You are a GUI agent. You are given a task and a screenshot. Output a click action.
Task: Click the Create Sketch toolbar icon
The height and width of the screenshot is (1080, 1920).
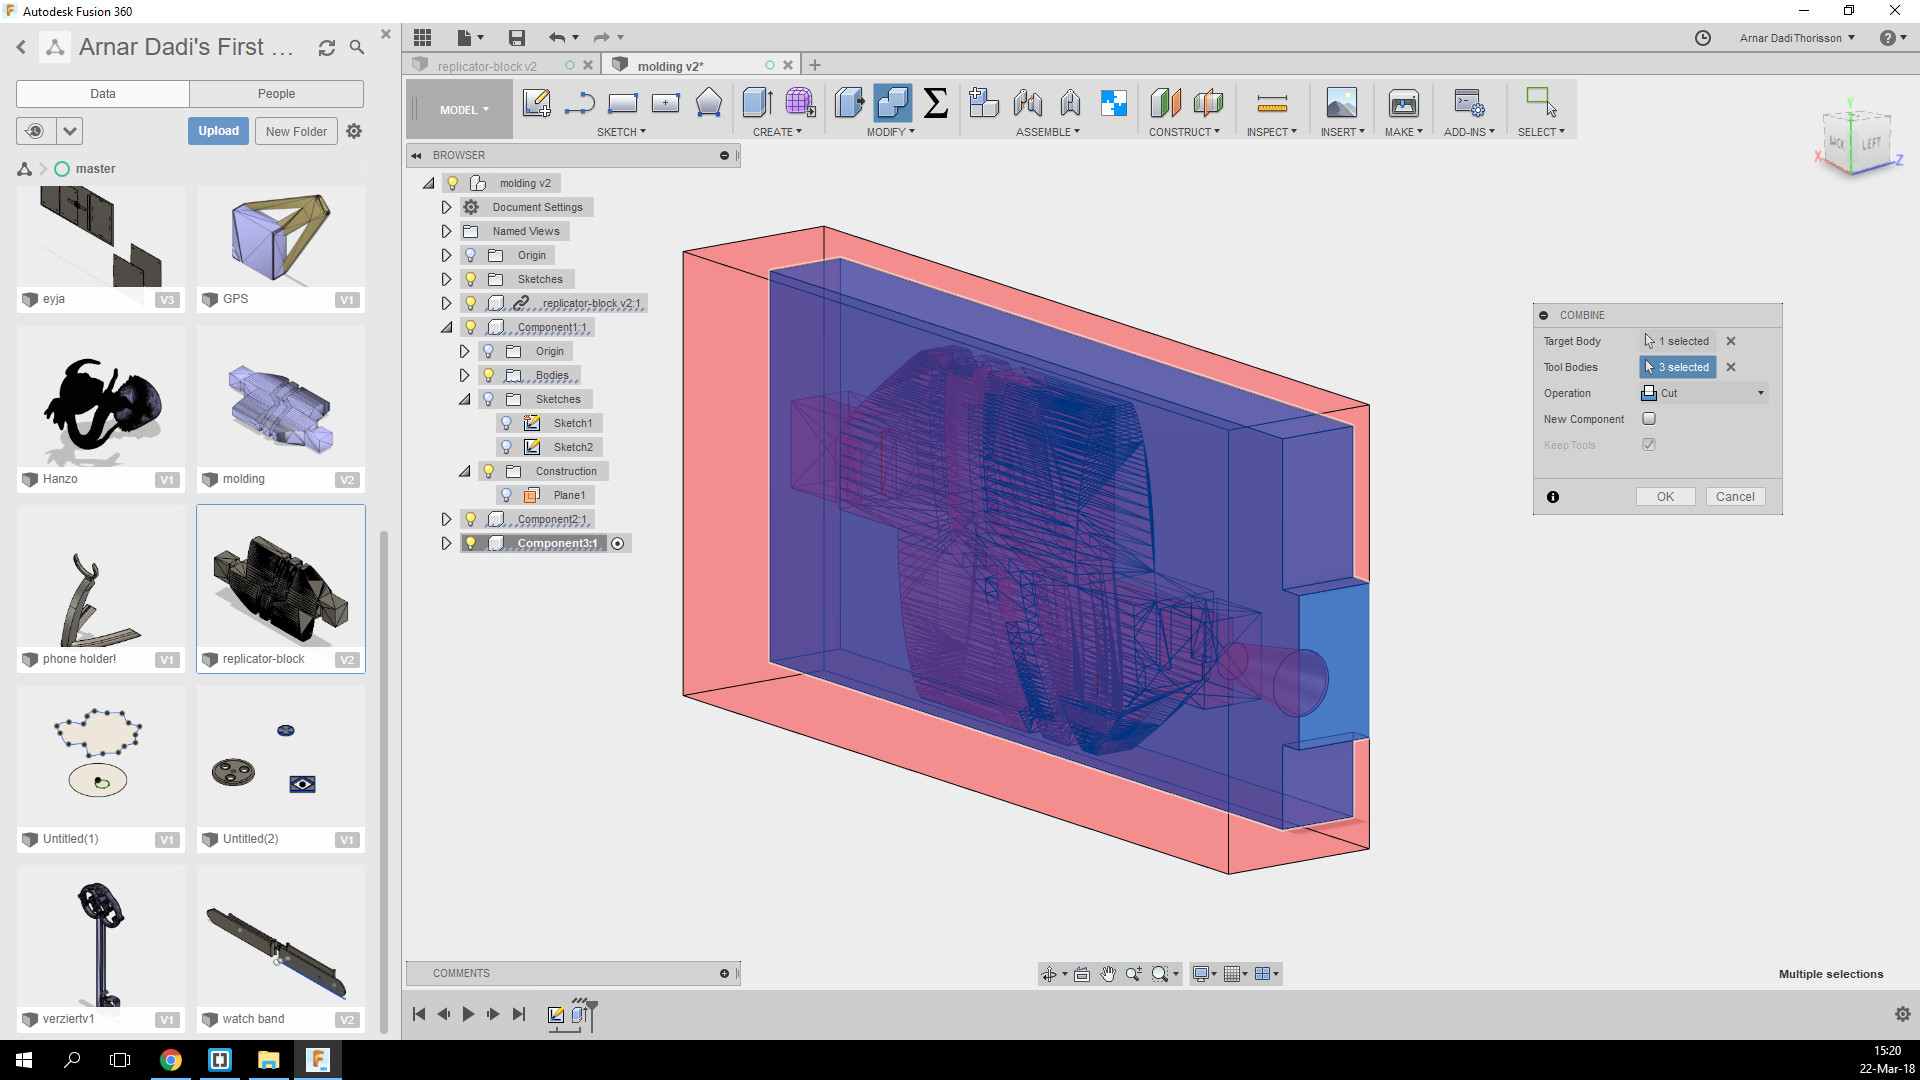tap(536, 103)
